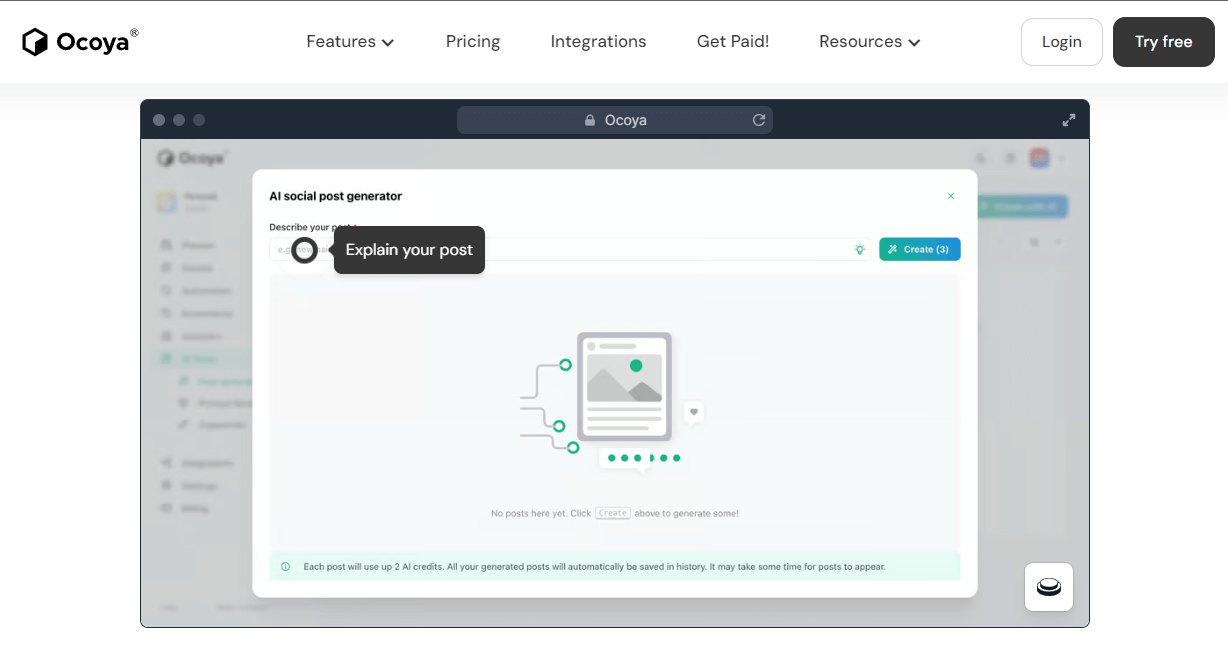Screen dimensions: 1228x650
Task: Click the 'No posts here yet' message
Action: point(615,513)
